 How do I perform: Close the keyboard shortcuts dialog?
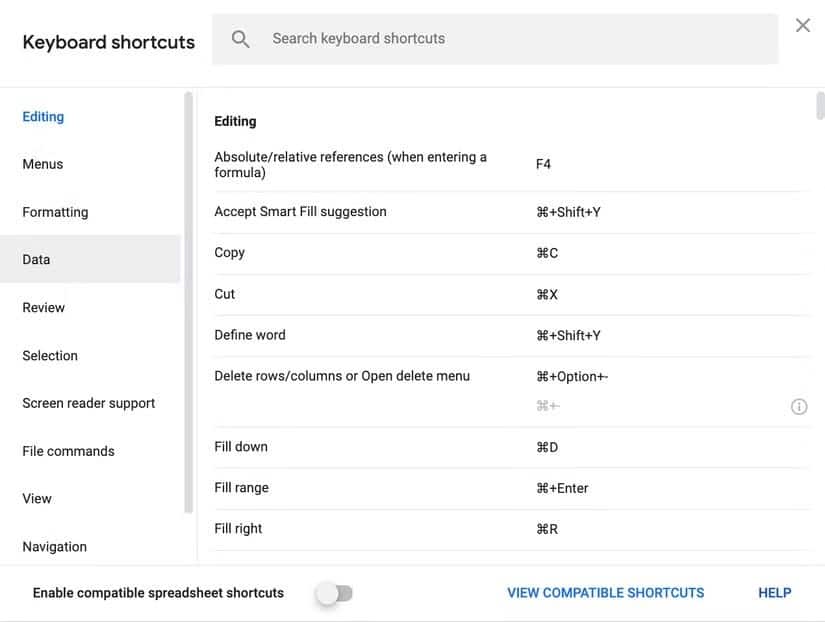(x=802, y=24)
